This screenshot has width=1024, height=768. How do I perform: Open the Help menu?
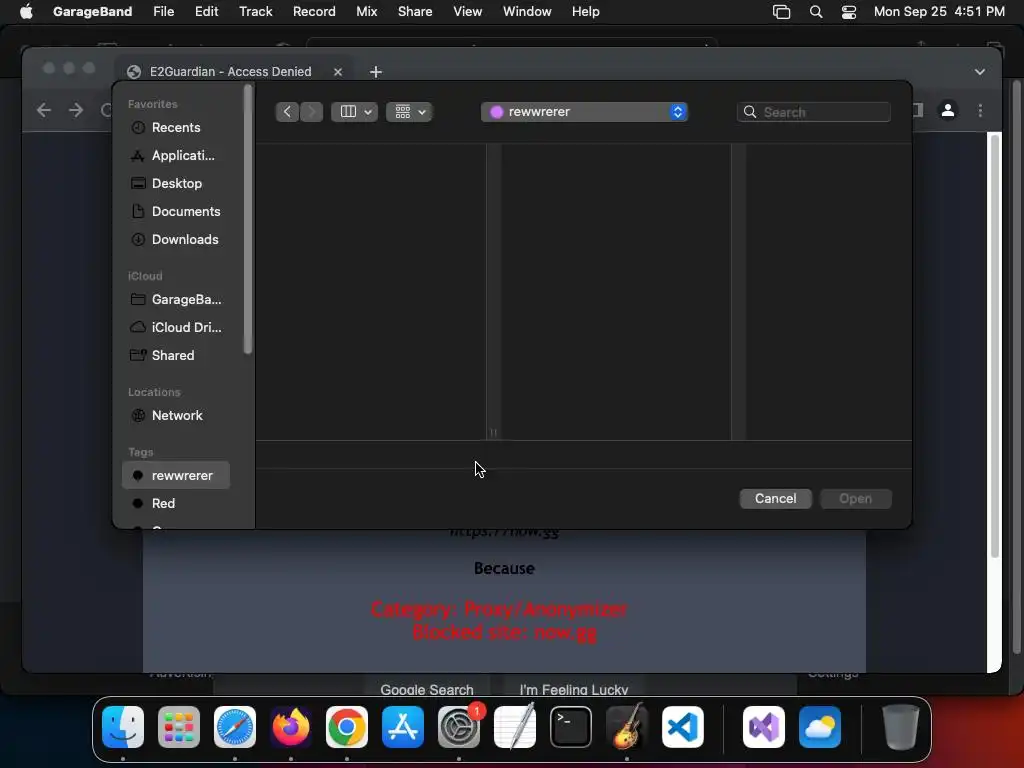[585, 12]
